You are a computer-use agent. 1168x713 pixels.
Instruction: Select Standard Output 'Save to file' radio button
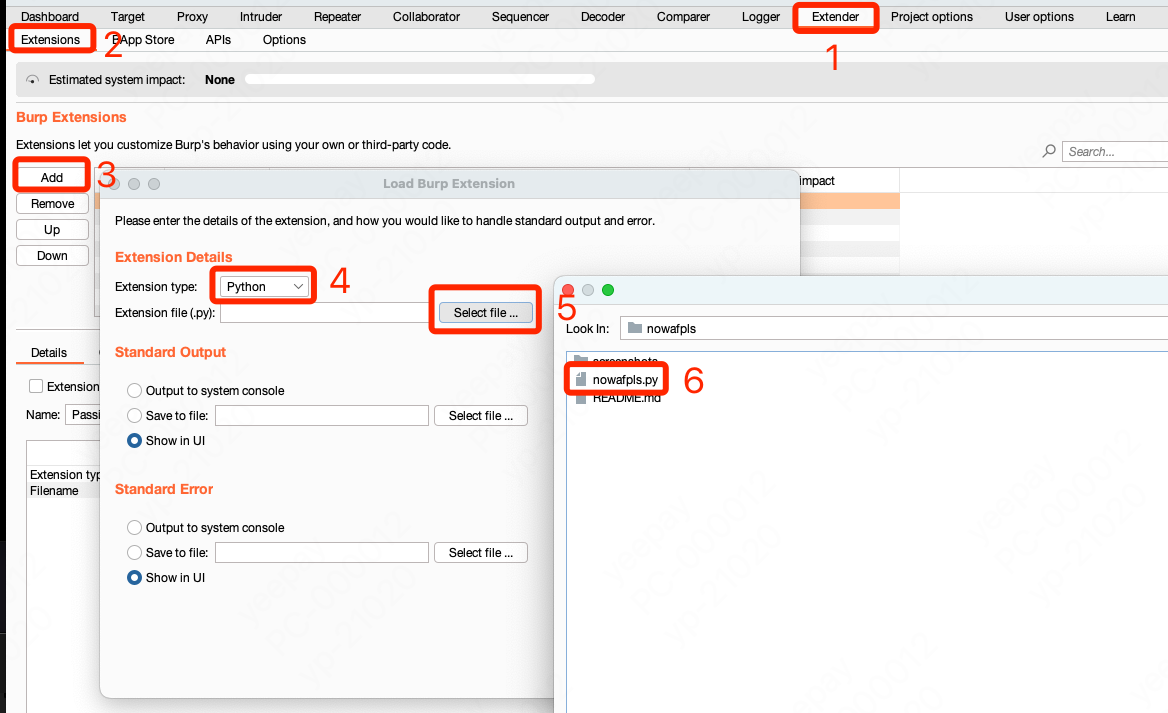(134, 415)
